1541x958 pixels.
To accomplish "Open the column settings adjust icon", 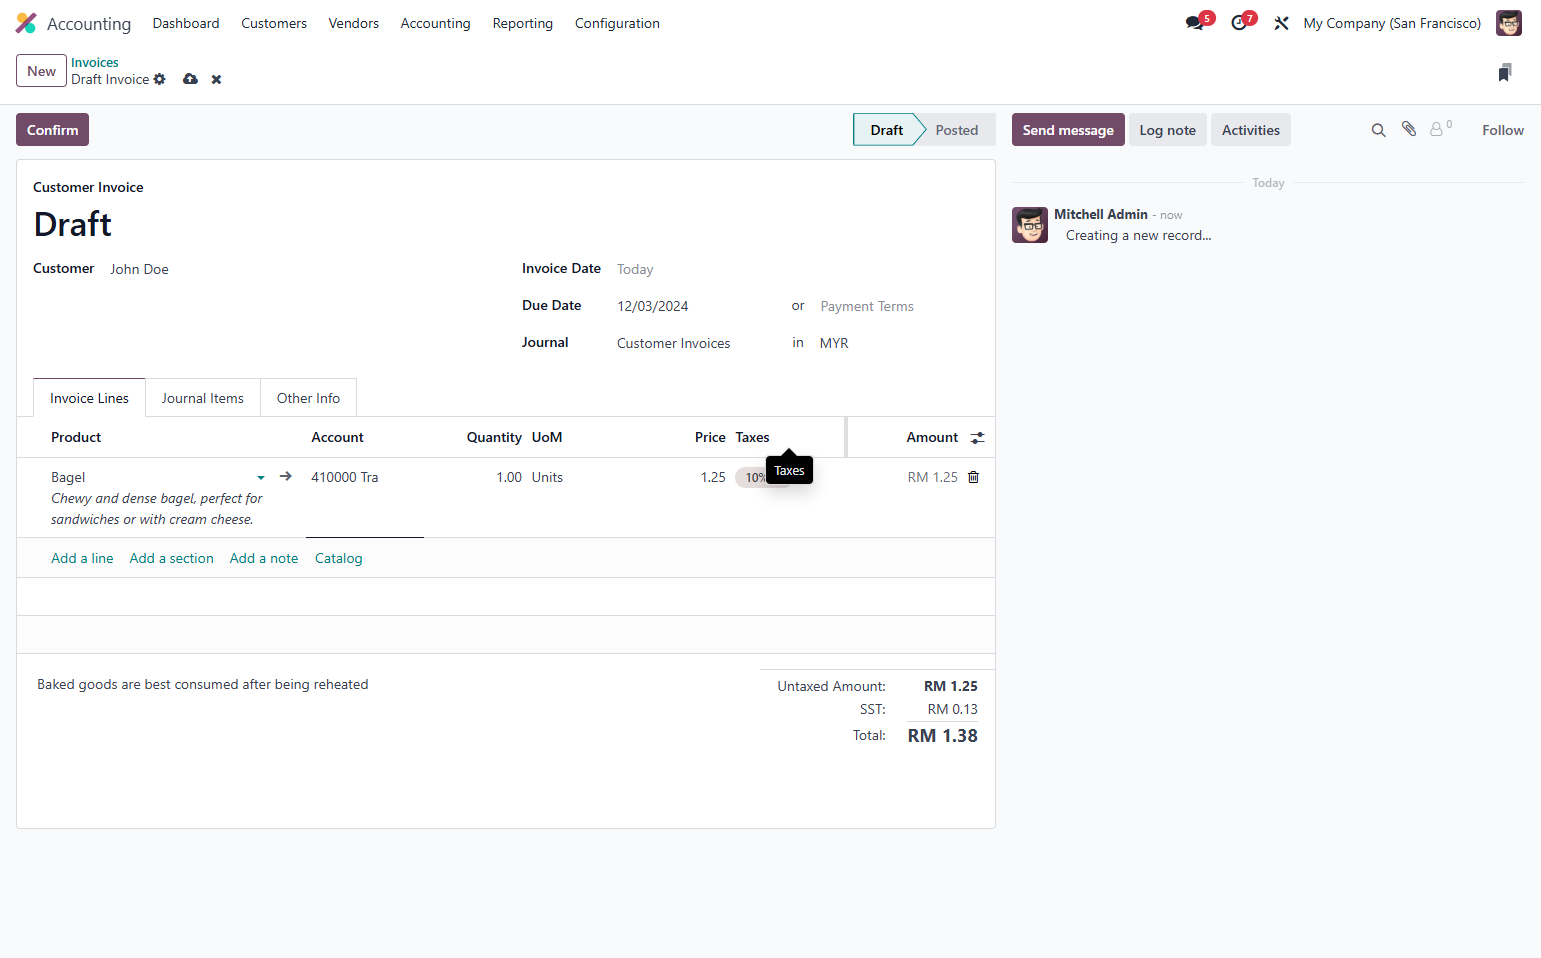I will pos(977,437).
